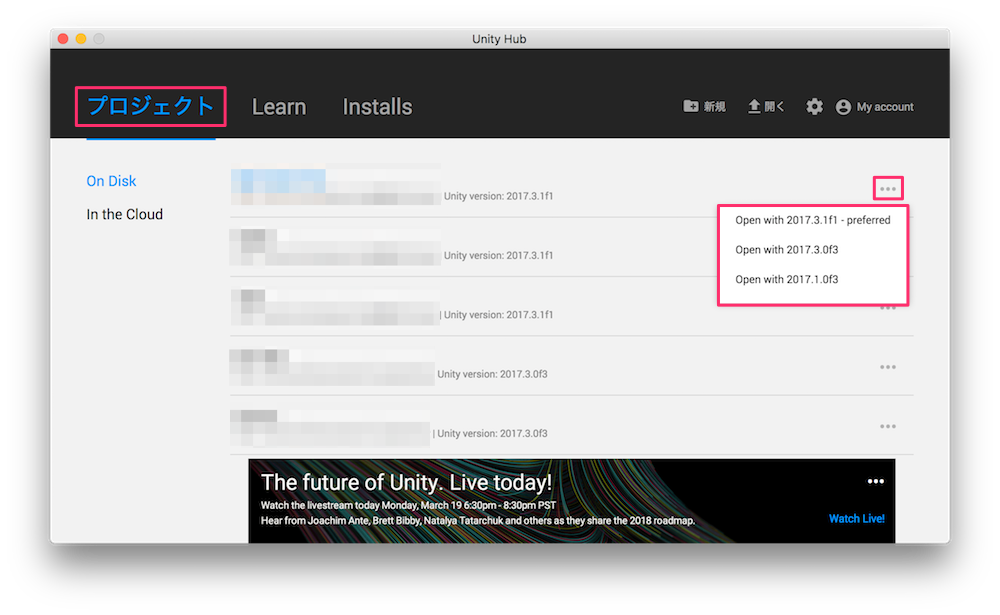Select the first project's Unity version 2017.3.1f1 text

498,196
